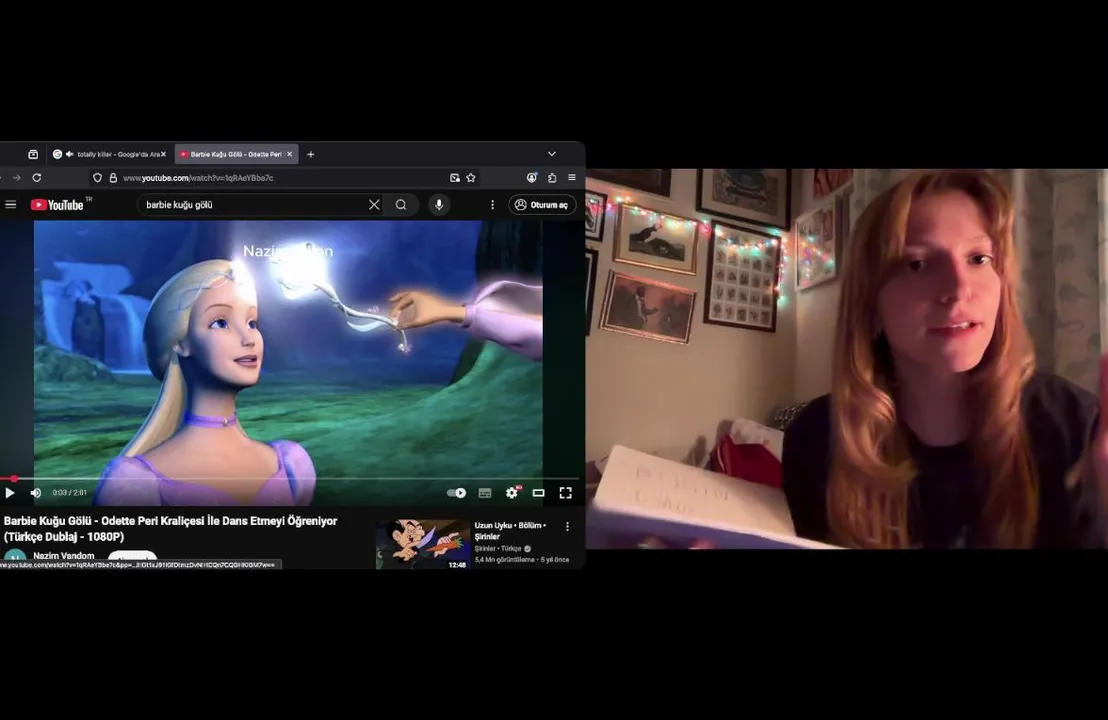Screen dimensions: 1108x720
Task: Click the '0:03 / 2:01' time display
Action: [x=69, y=492]
